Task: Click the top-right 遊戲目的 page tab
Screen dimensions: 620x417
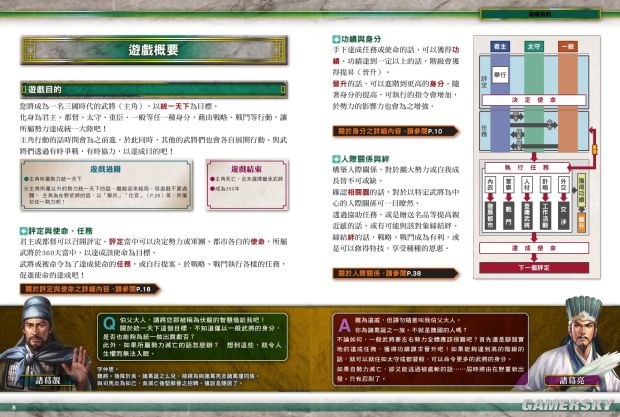Action: 540,14
